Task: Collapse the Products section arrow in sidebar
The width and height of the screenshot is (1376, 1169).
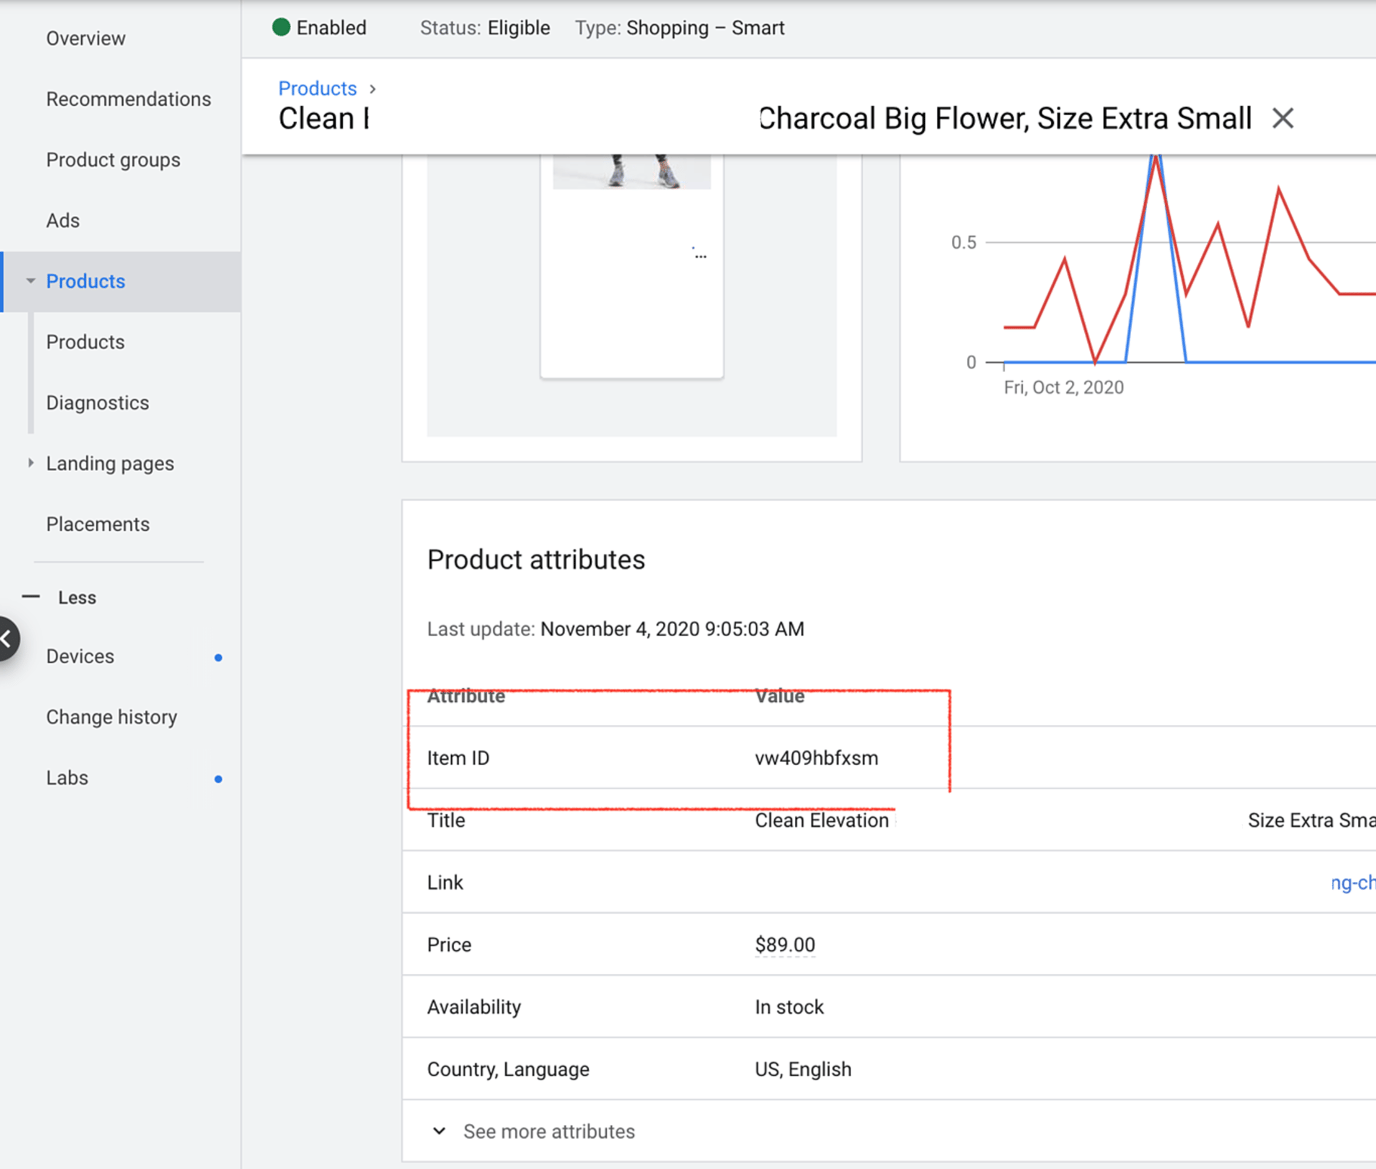Action: tap(30, 282)
